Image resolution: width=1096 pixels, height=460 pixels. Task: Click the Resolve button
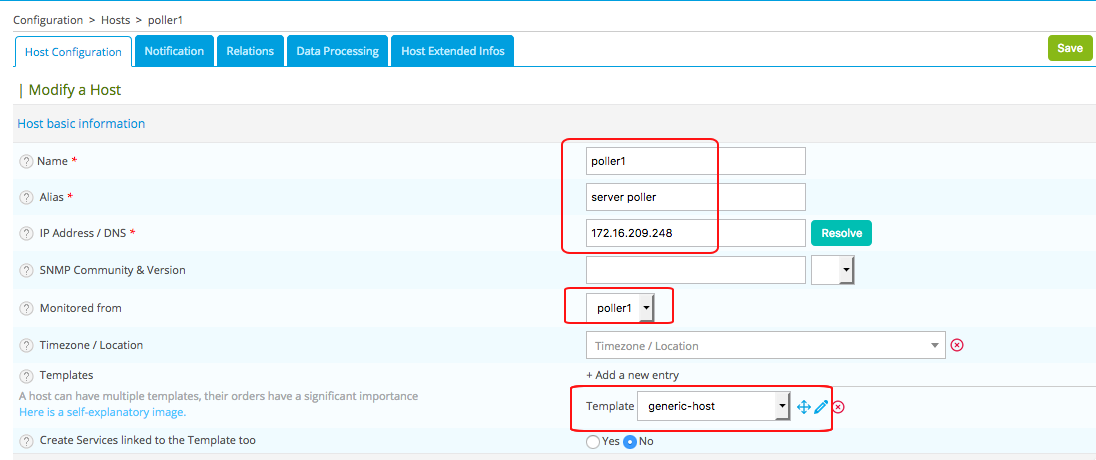coord(841,233)
